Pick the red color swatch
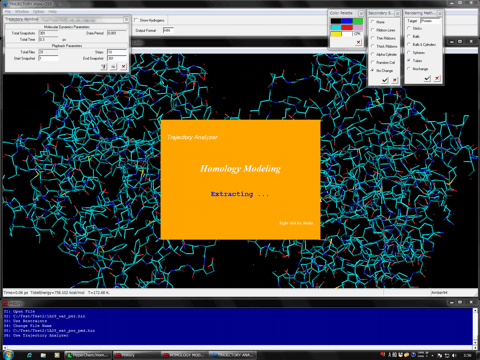The height and width of the screenshot is (360, 480). 347,27
